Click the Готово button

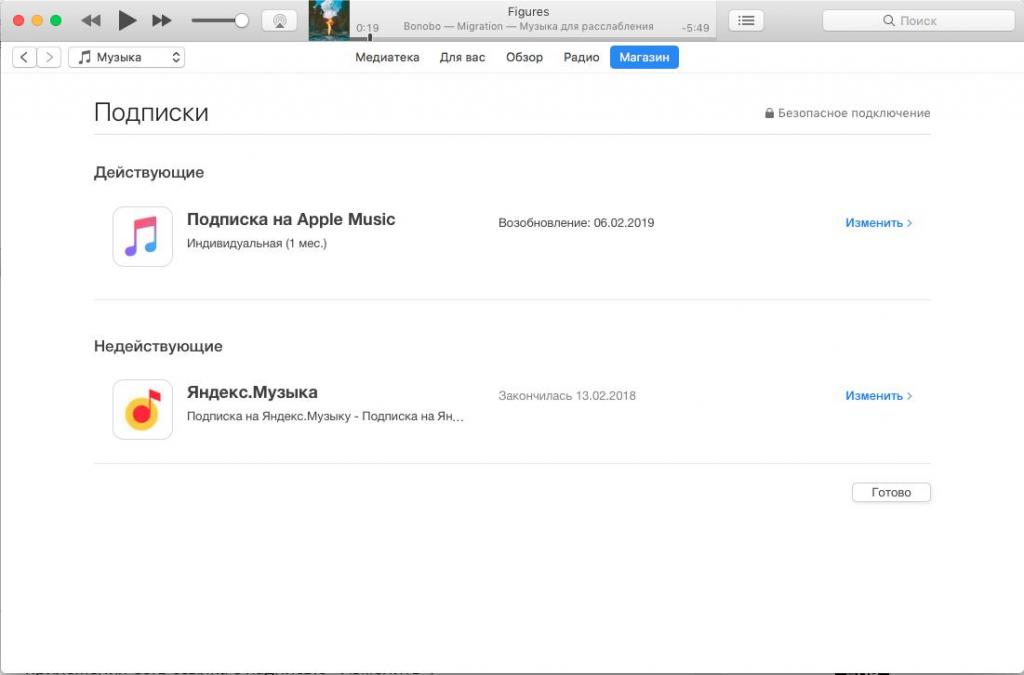coord(891,492)
